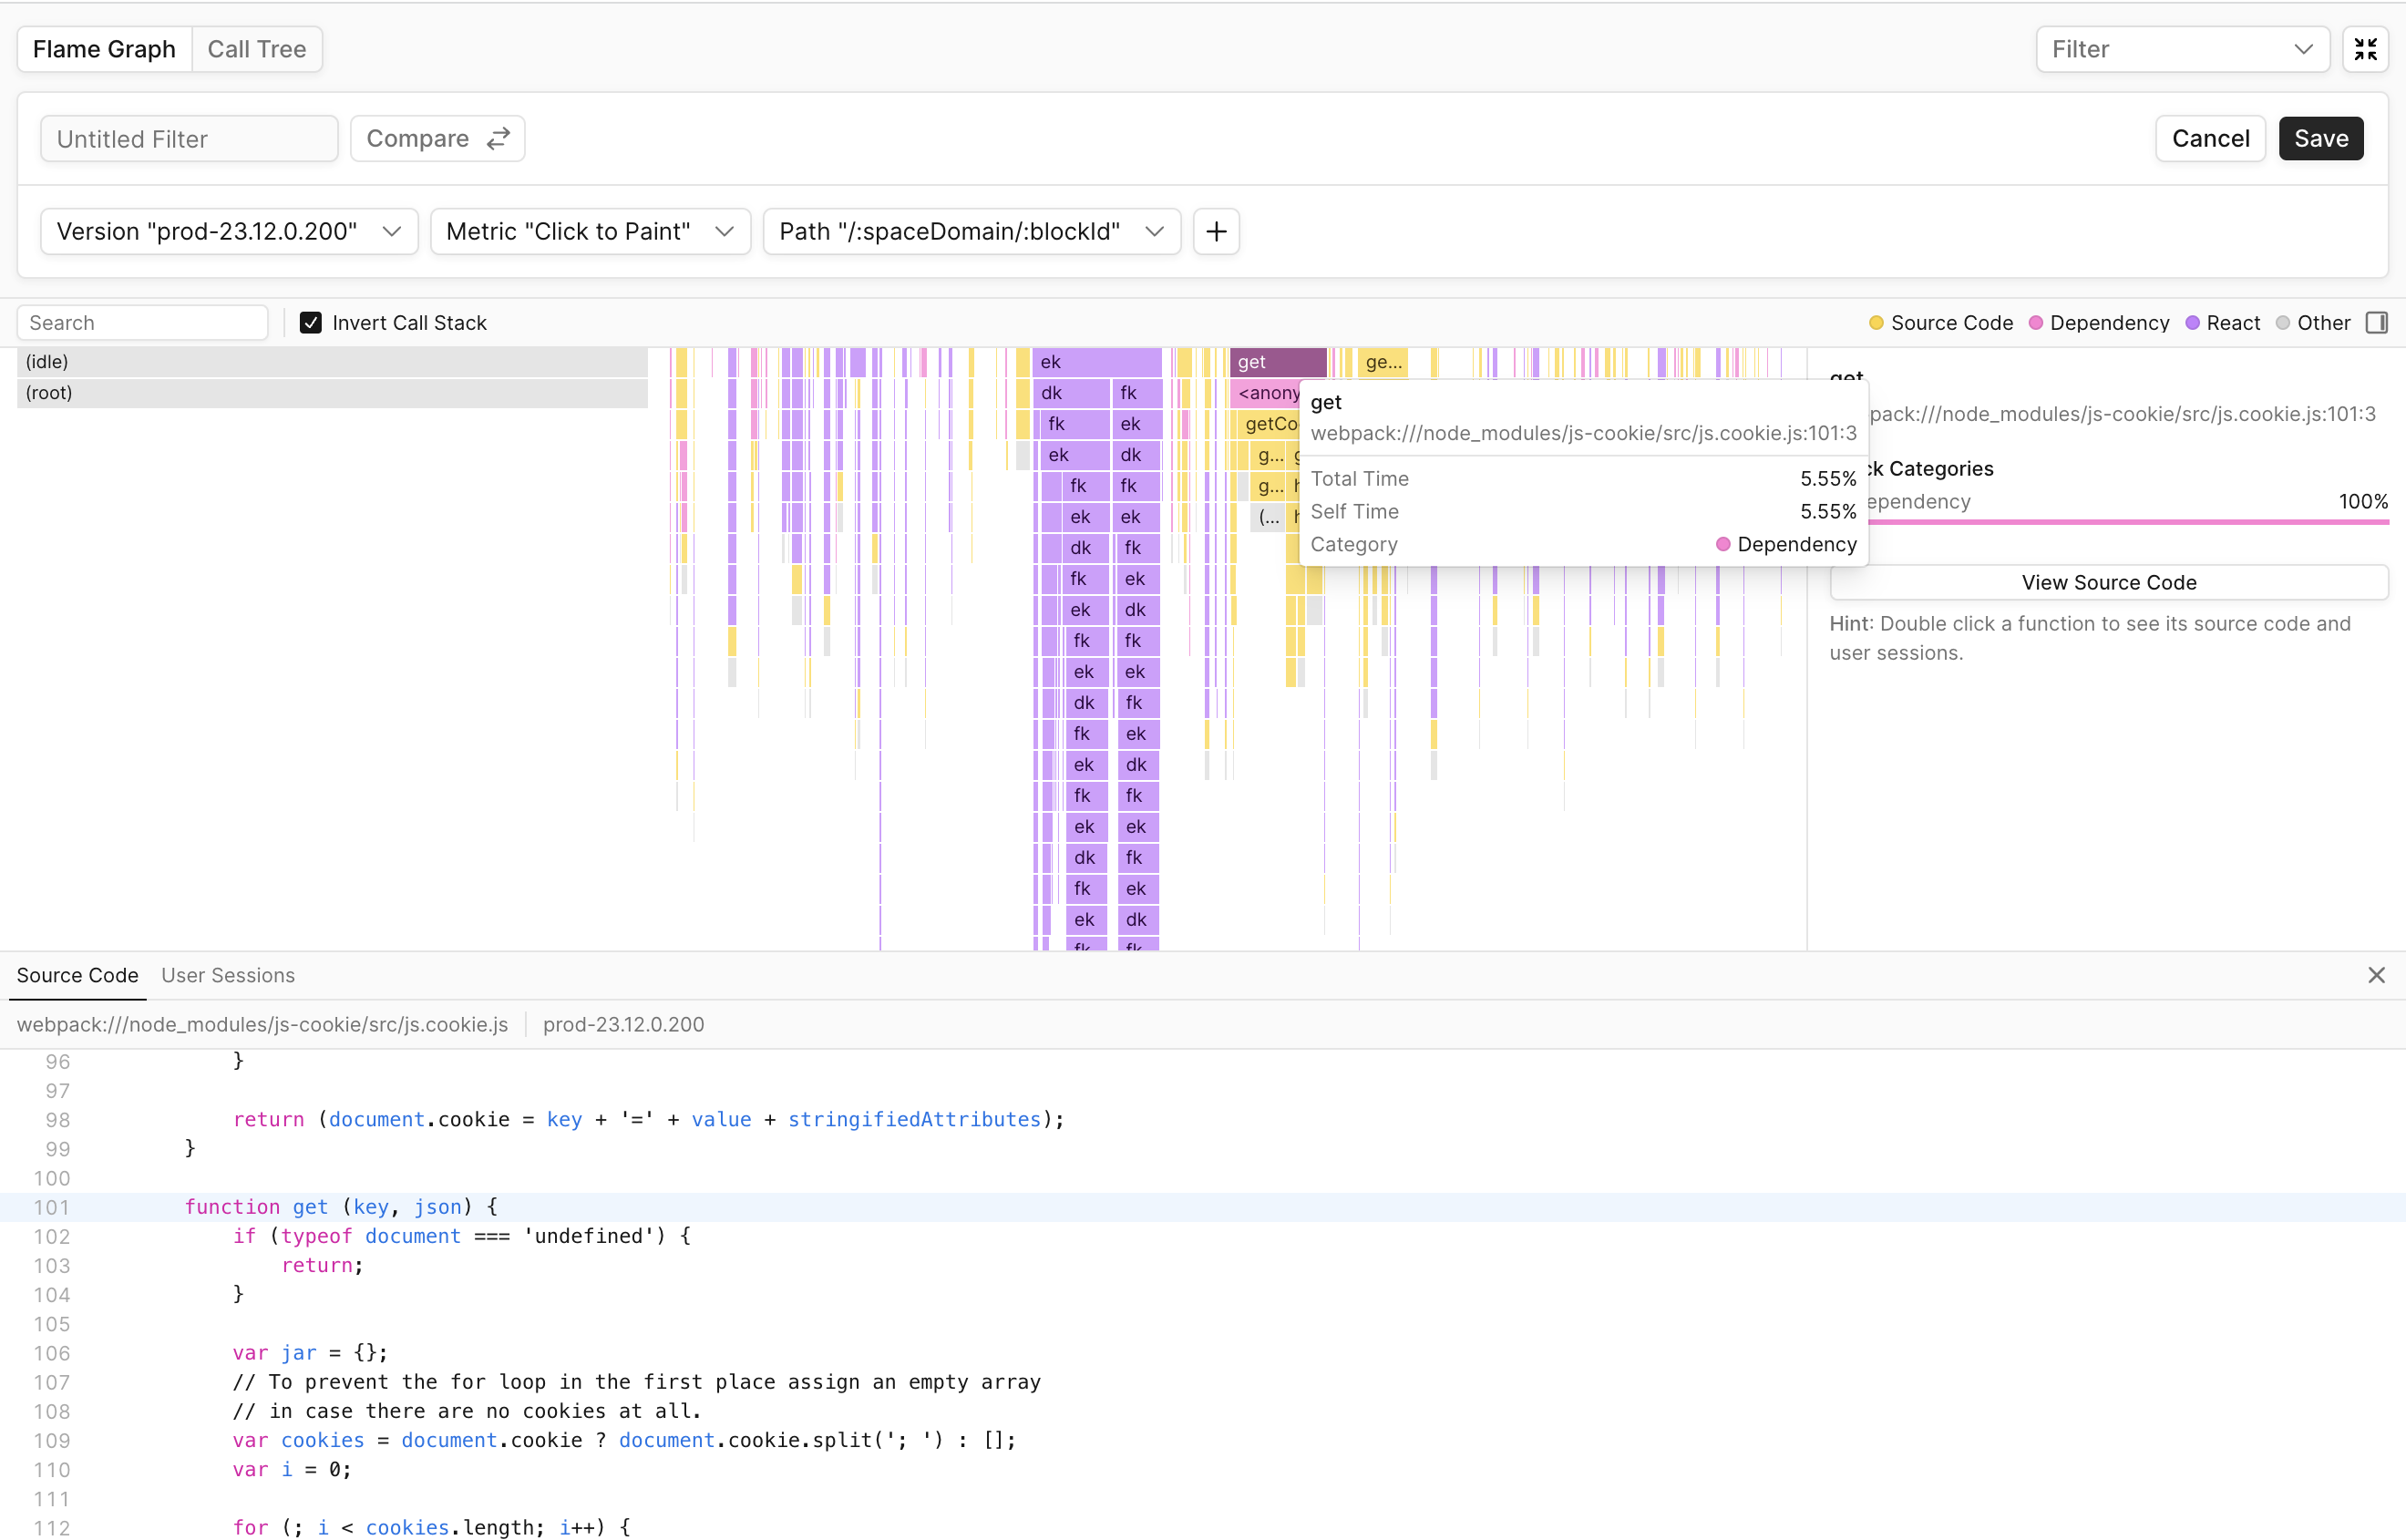The image size is (2406, 1540).
Task: Select the Source Code bottom tab
Action: (77, 974)
